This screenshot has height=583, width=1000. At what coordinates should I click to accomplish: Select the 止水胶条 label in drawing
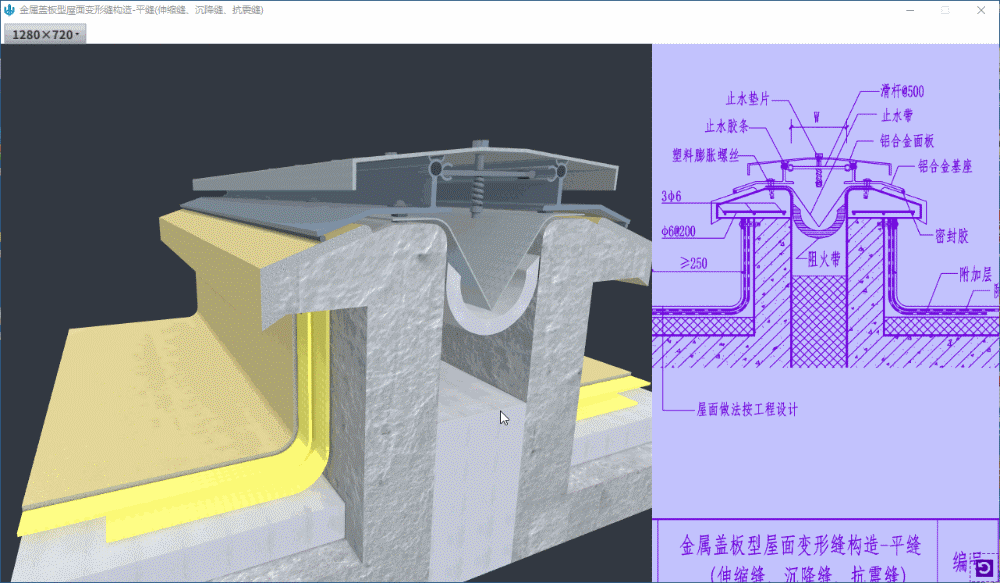pyautogui.click(x=726, y=126)
